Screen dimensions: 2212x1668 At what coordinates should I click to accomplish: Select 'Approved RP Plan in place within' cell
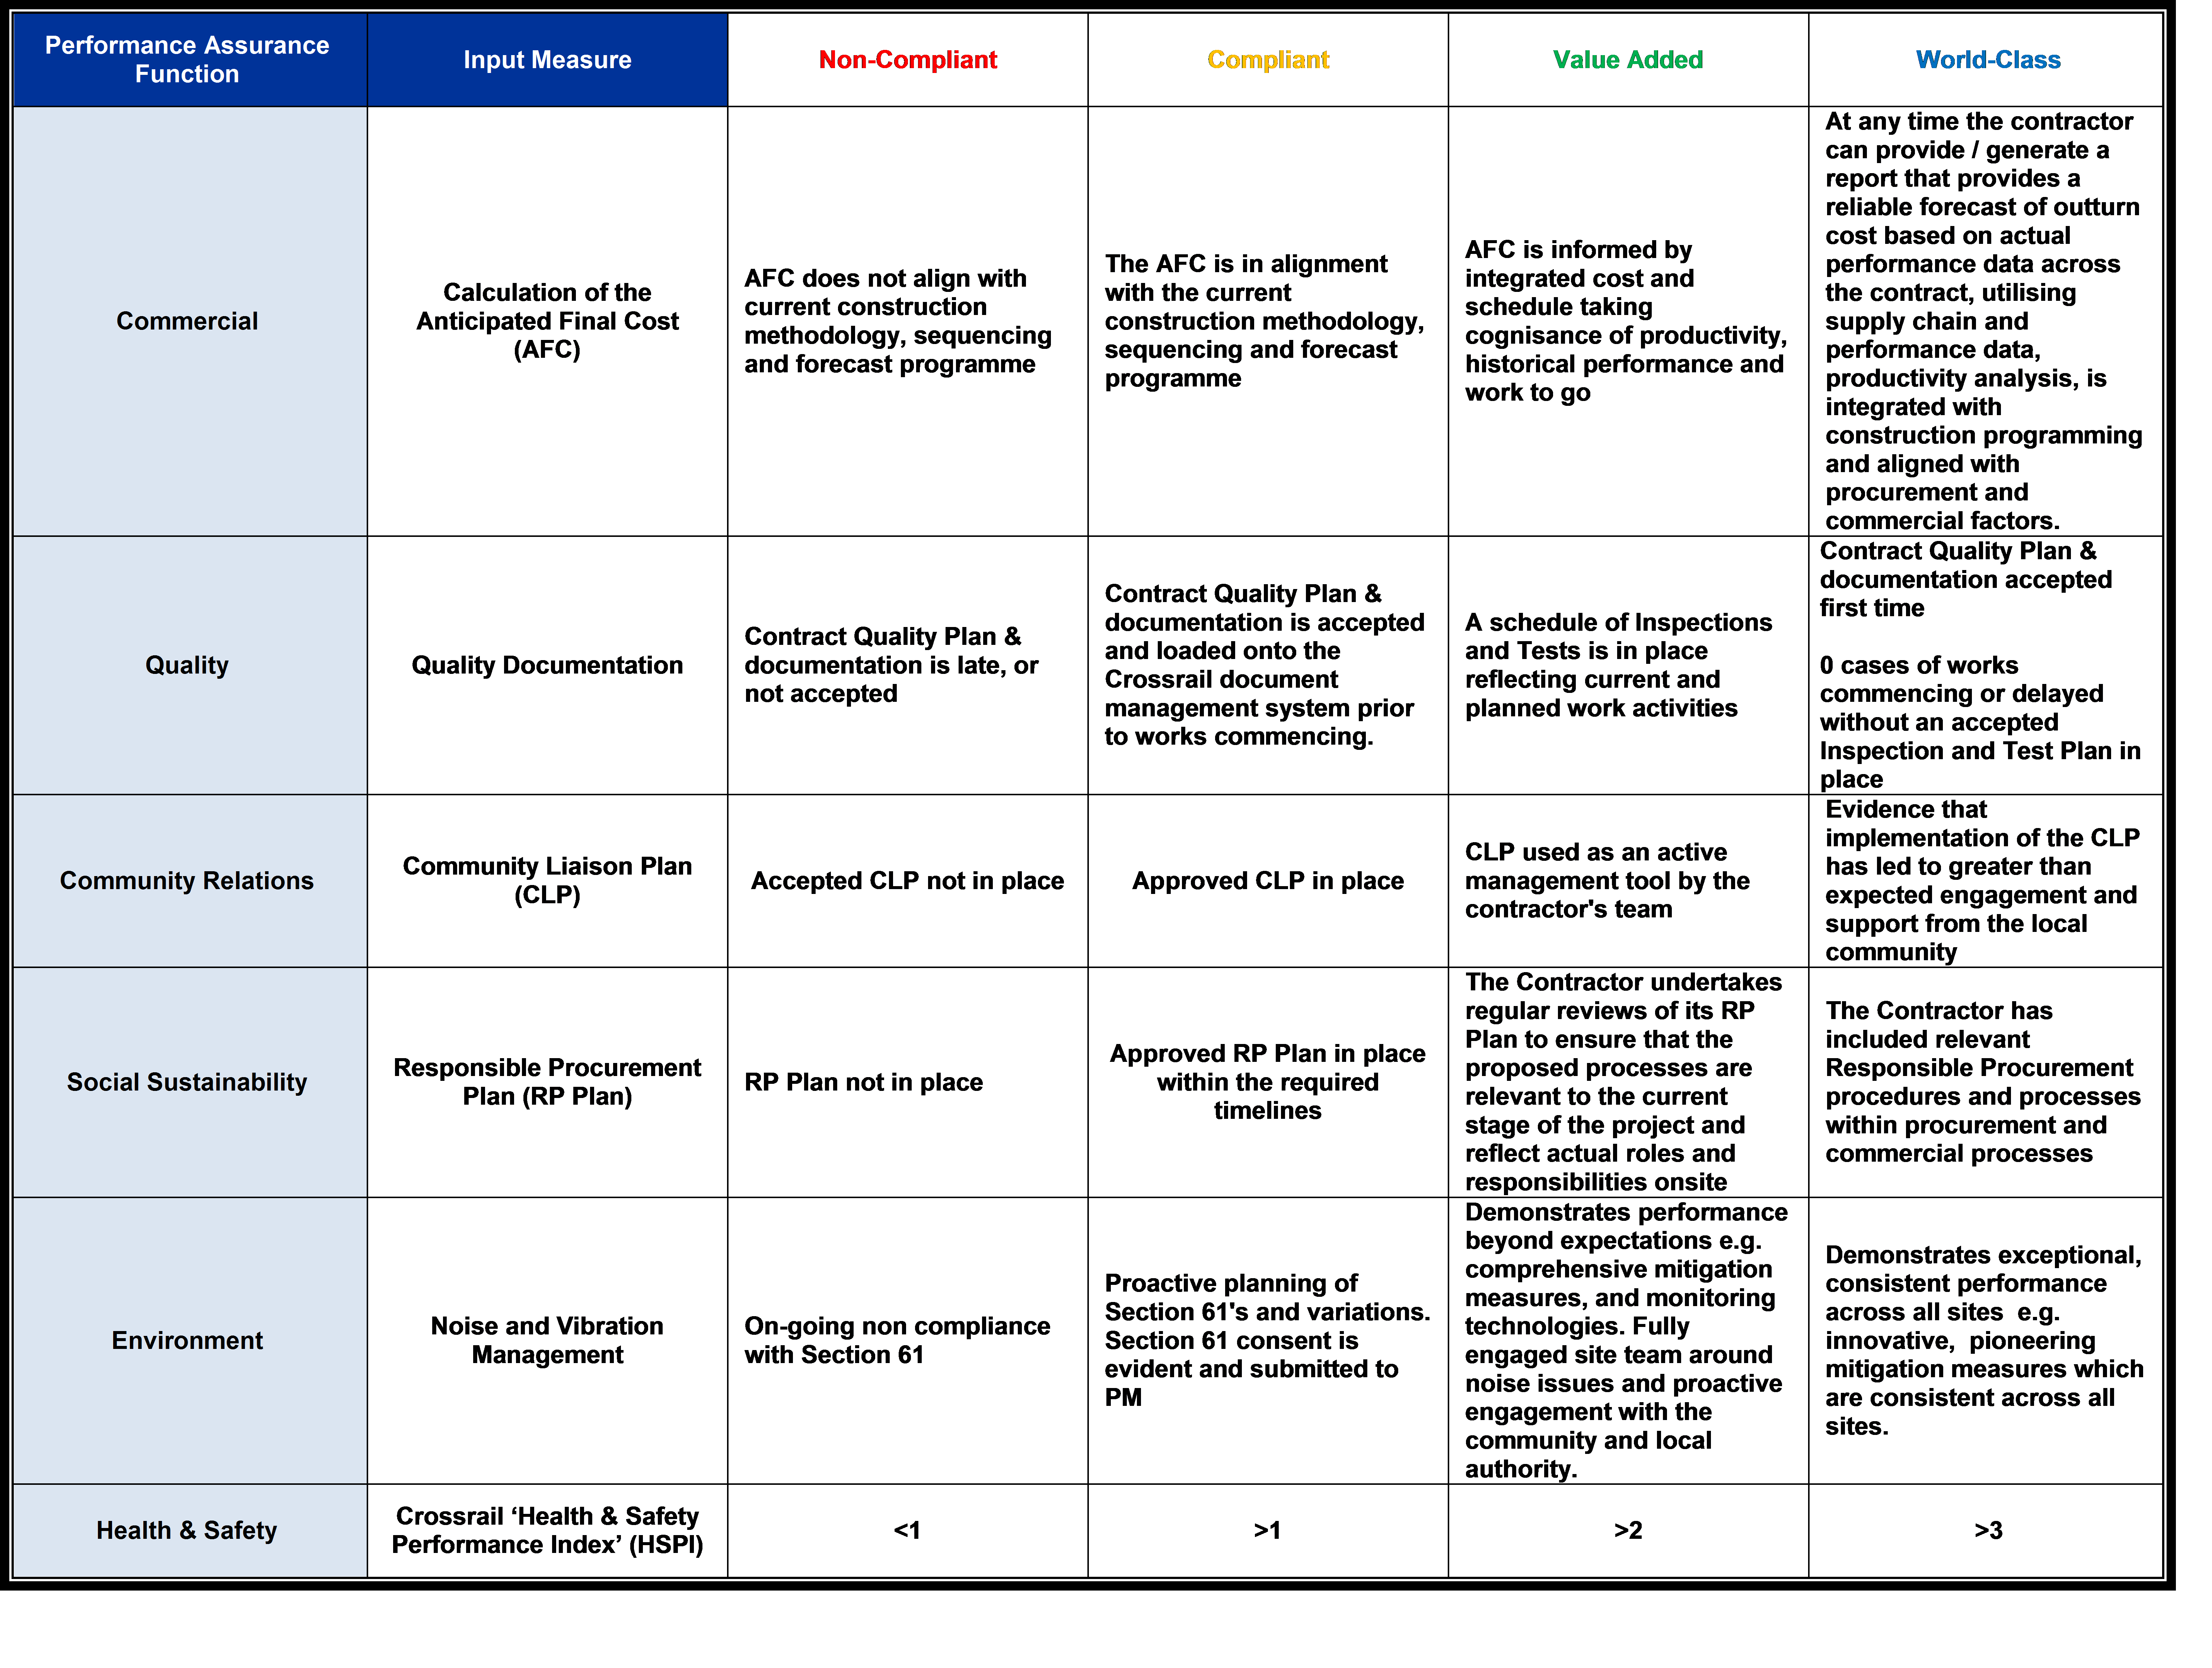(1268, 1082)
